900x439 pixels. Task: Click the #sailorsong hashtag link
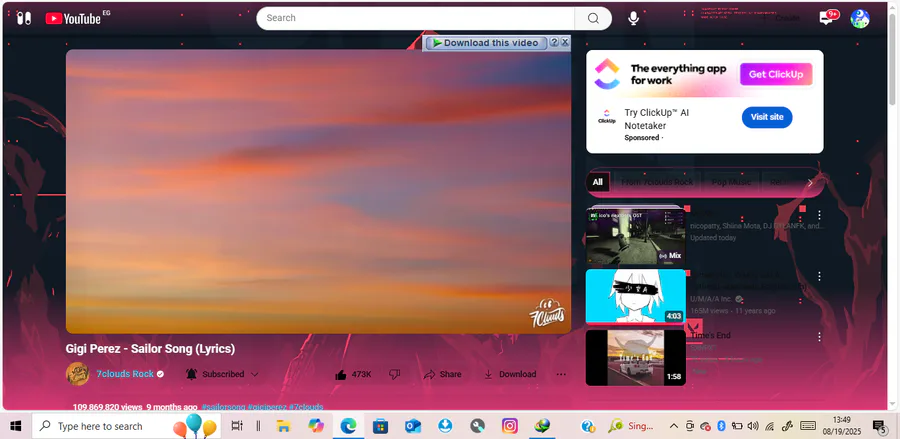[223, 407]
